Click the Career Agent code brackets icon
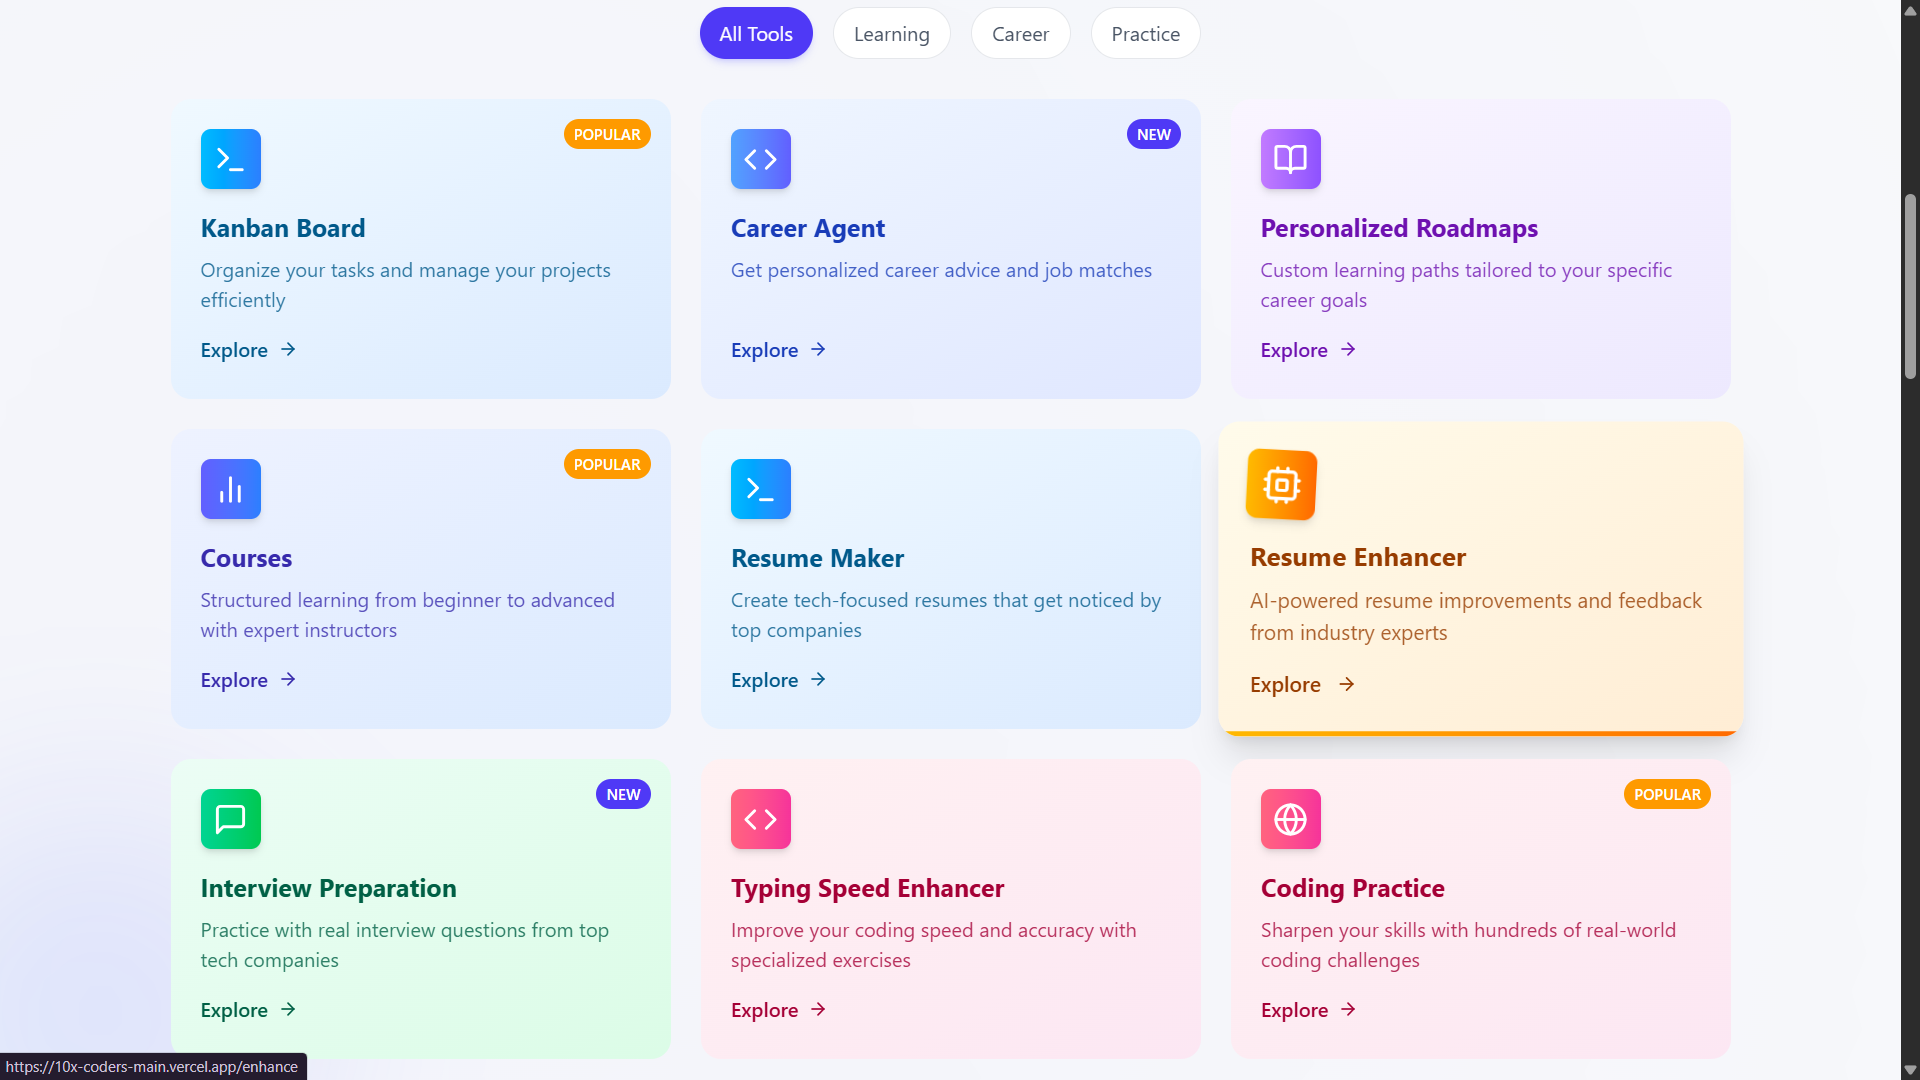The height and width of the screenshot is (1080, 1920). coord(760,159)
